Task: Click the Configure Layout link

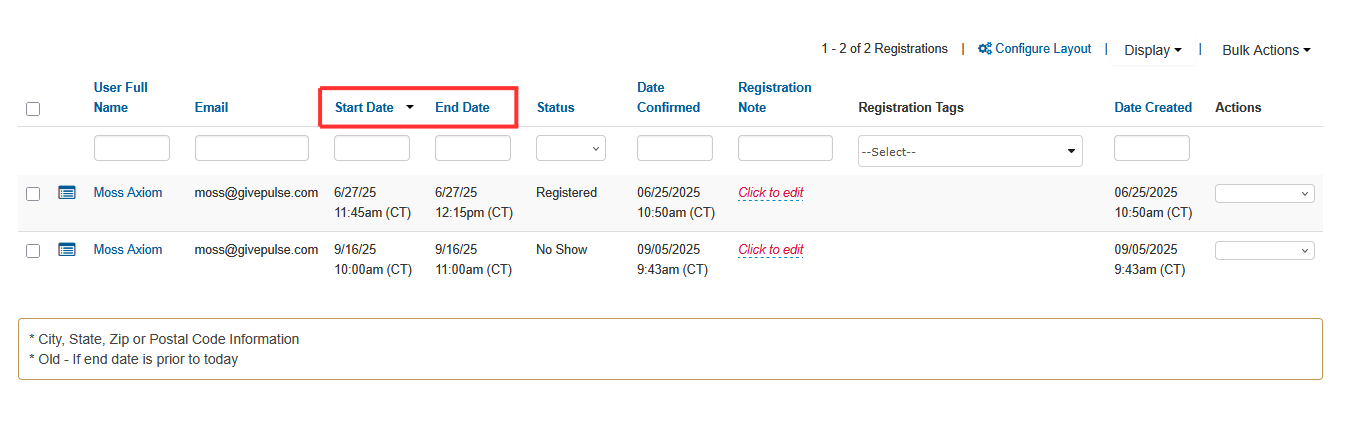Action: tap(1043, 49)
